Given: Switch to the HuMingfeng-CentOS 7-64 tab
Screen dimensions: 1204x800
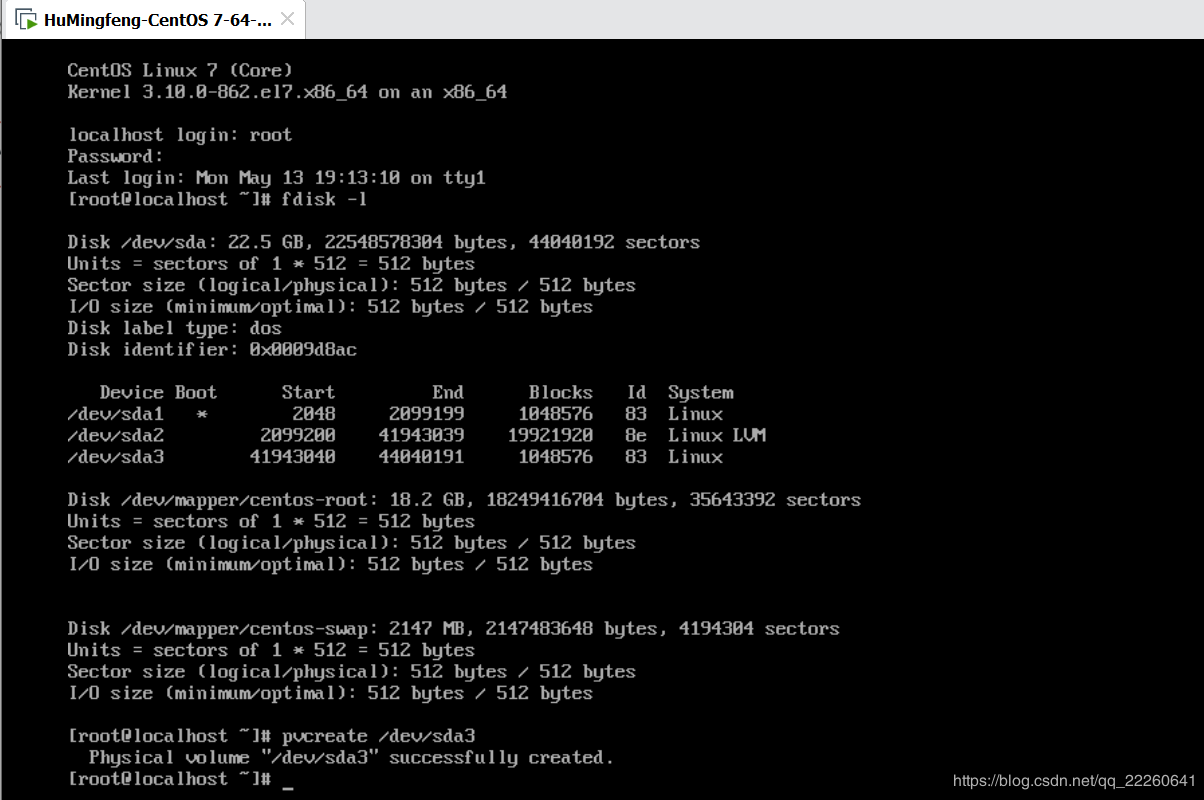Looking at the screenshot, I should tap(157, 20).
